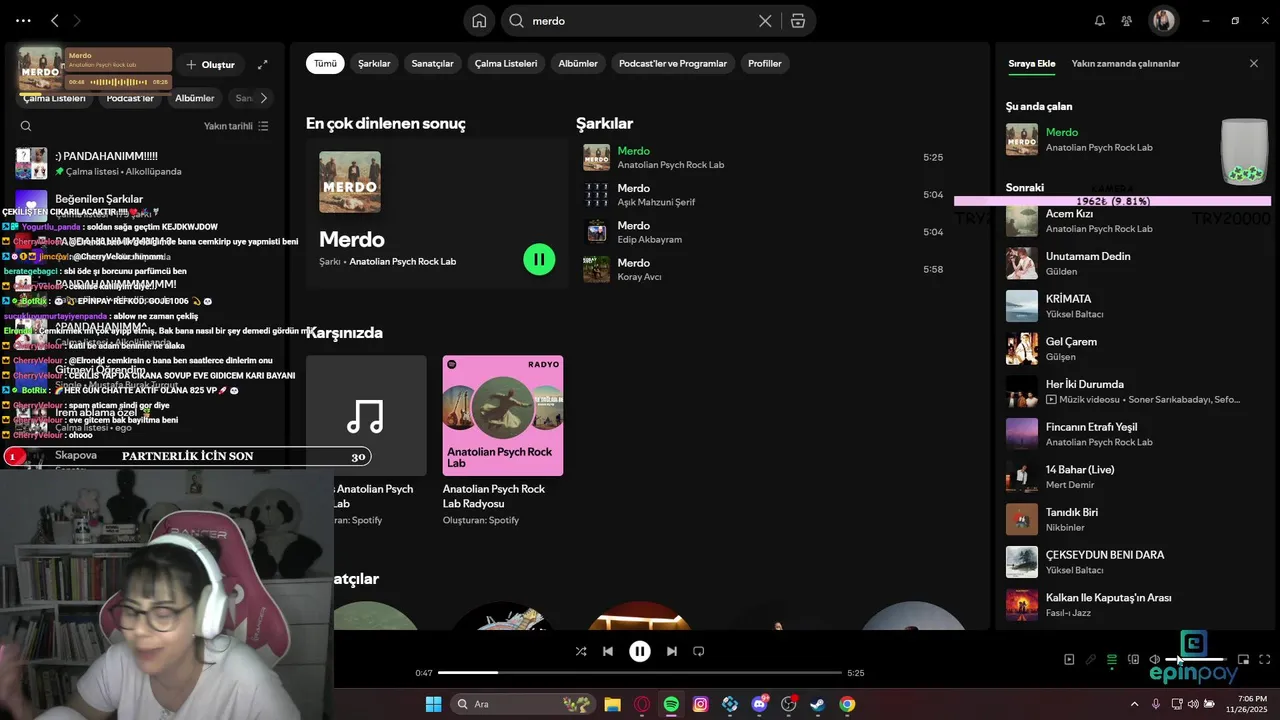Screen dimensions: 1280x720
Task: Go to Spotify Home via house icon
Action: (479, 21)
